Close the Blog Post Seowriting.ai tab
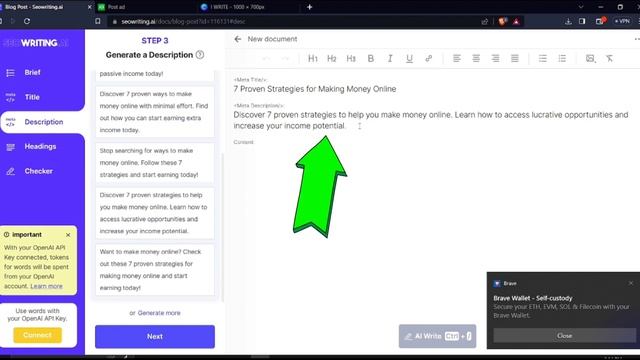Image resolution: width=640 pixels, height=360 pixels. click(89, 7)
